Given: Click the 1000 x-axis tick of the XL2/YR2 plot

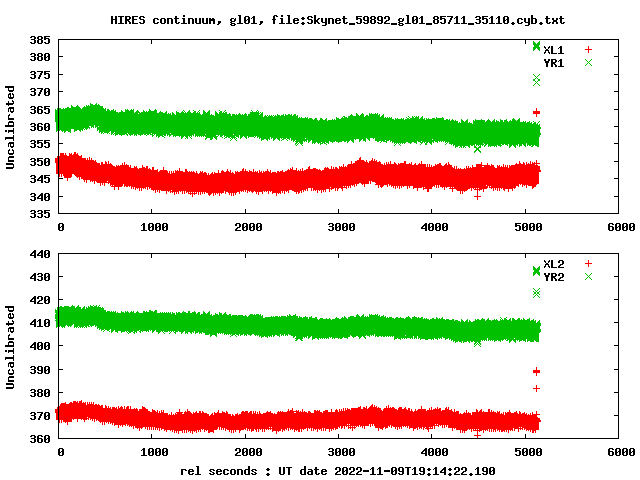Looking at the screenshot, I should pyautogui.click(x=154, y=452).
